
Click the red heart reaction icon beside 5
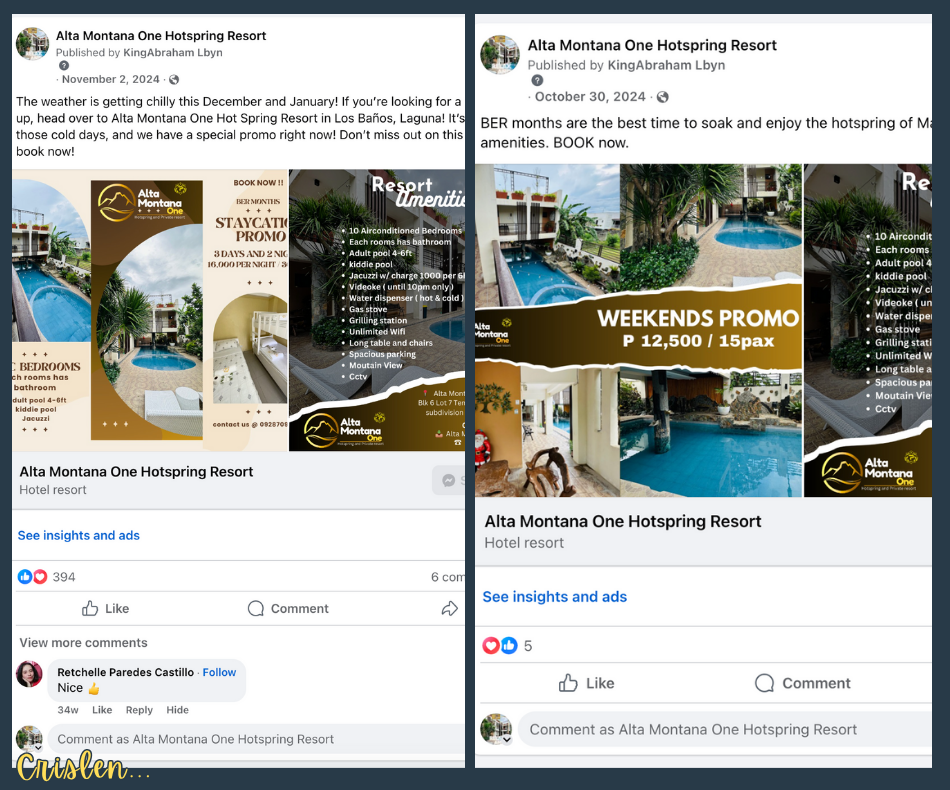point(491,646)
